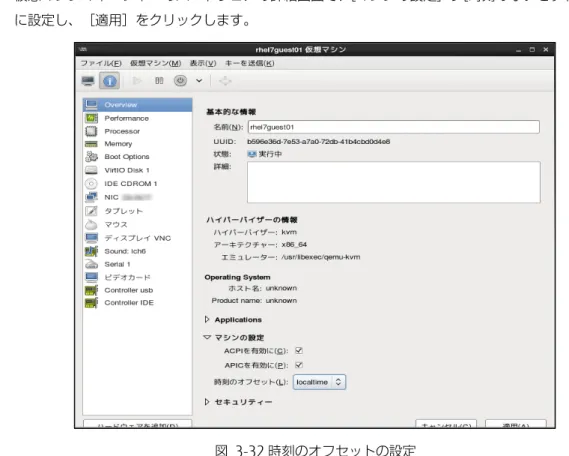Select the NIC network icon
This screenshot has width=569, height=456.
click(91, 197)
